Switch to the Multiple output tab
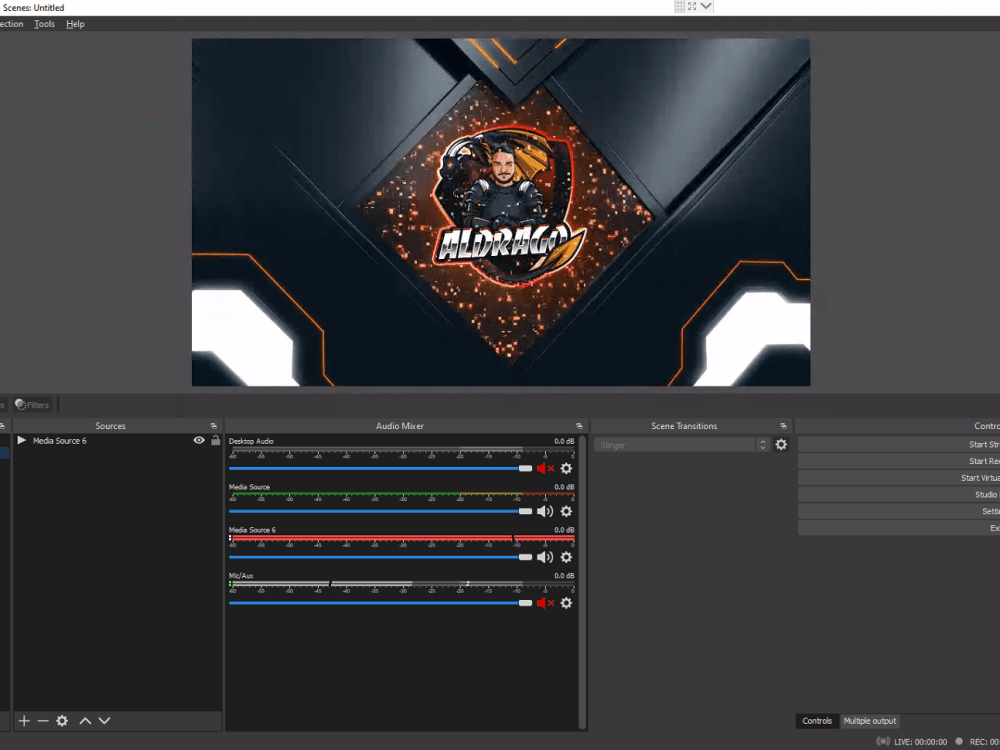1000x750 pixels. pyautogui.click(x=870, y=721)
